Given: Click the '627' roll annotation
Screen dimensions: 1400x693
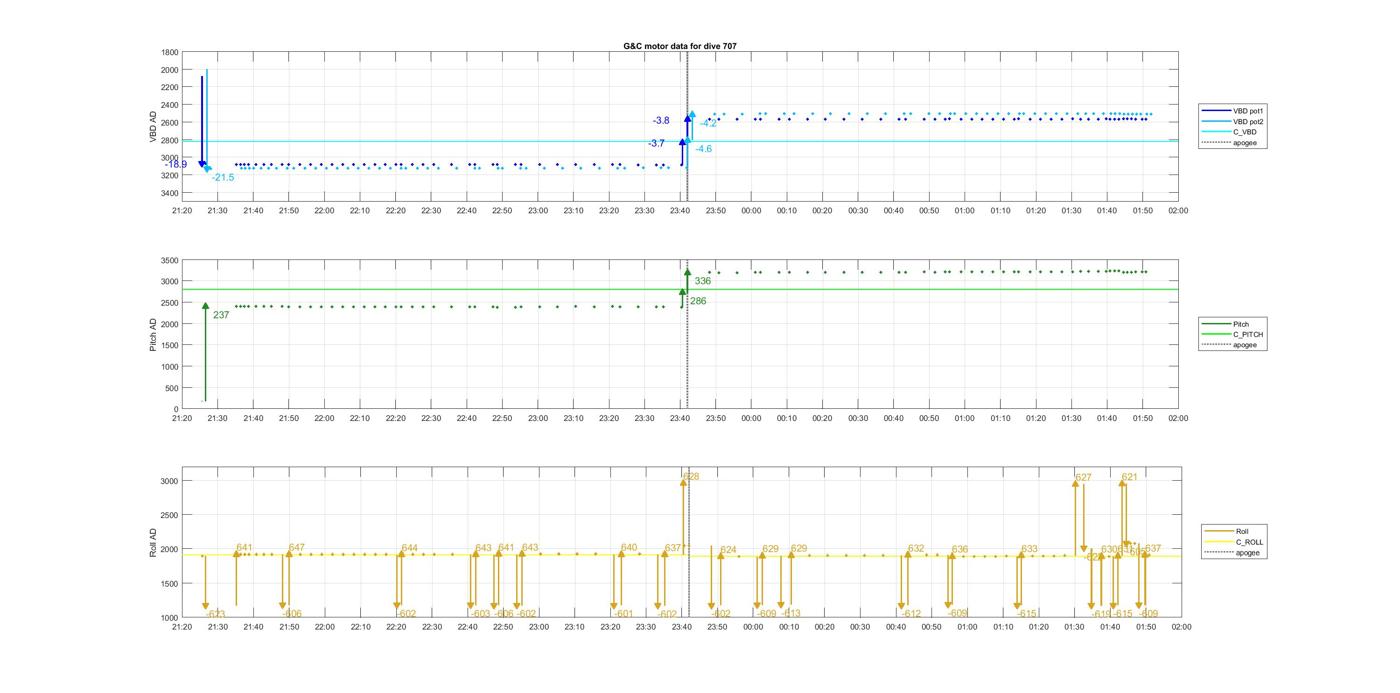Looking at the screenshot, I should 1084,478.
